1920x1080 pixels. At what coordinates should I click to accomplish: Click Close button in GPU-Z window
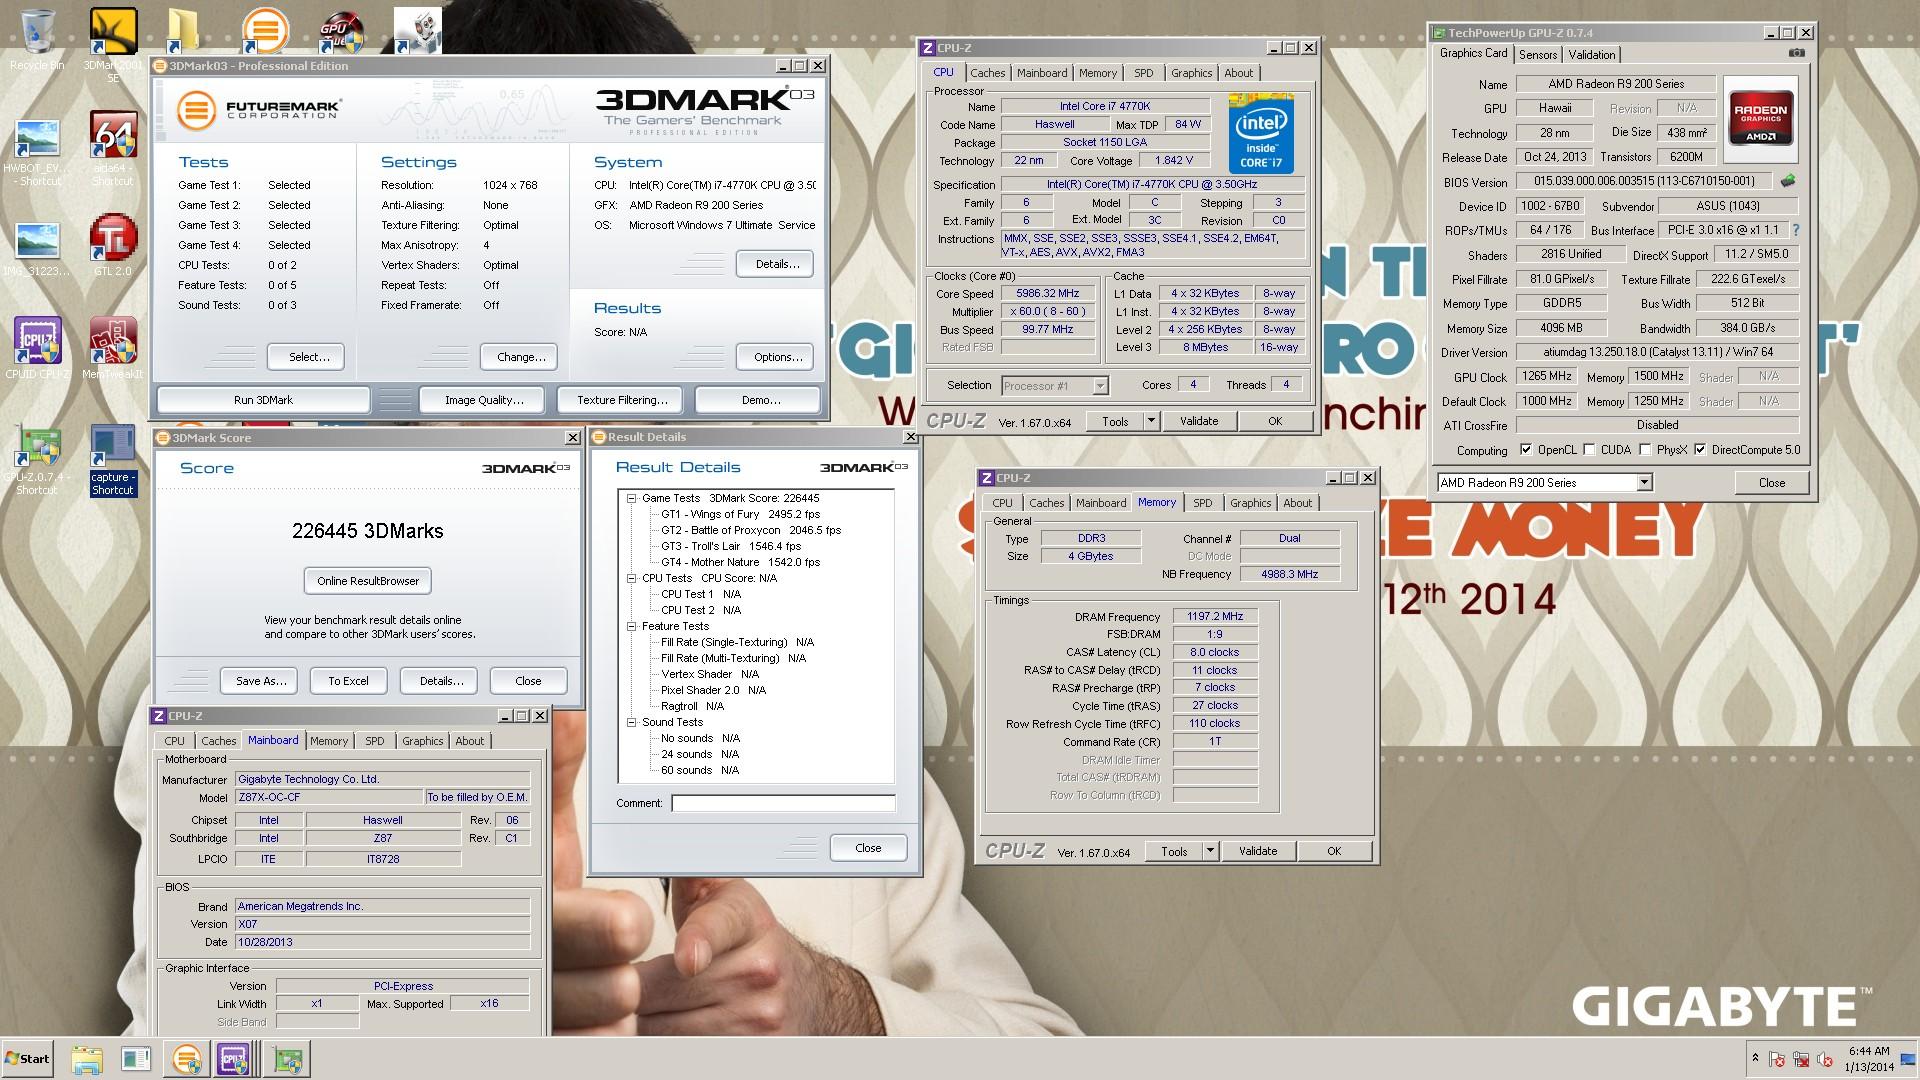click(1771, 483)
